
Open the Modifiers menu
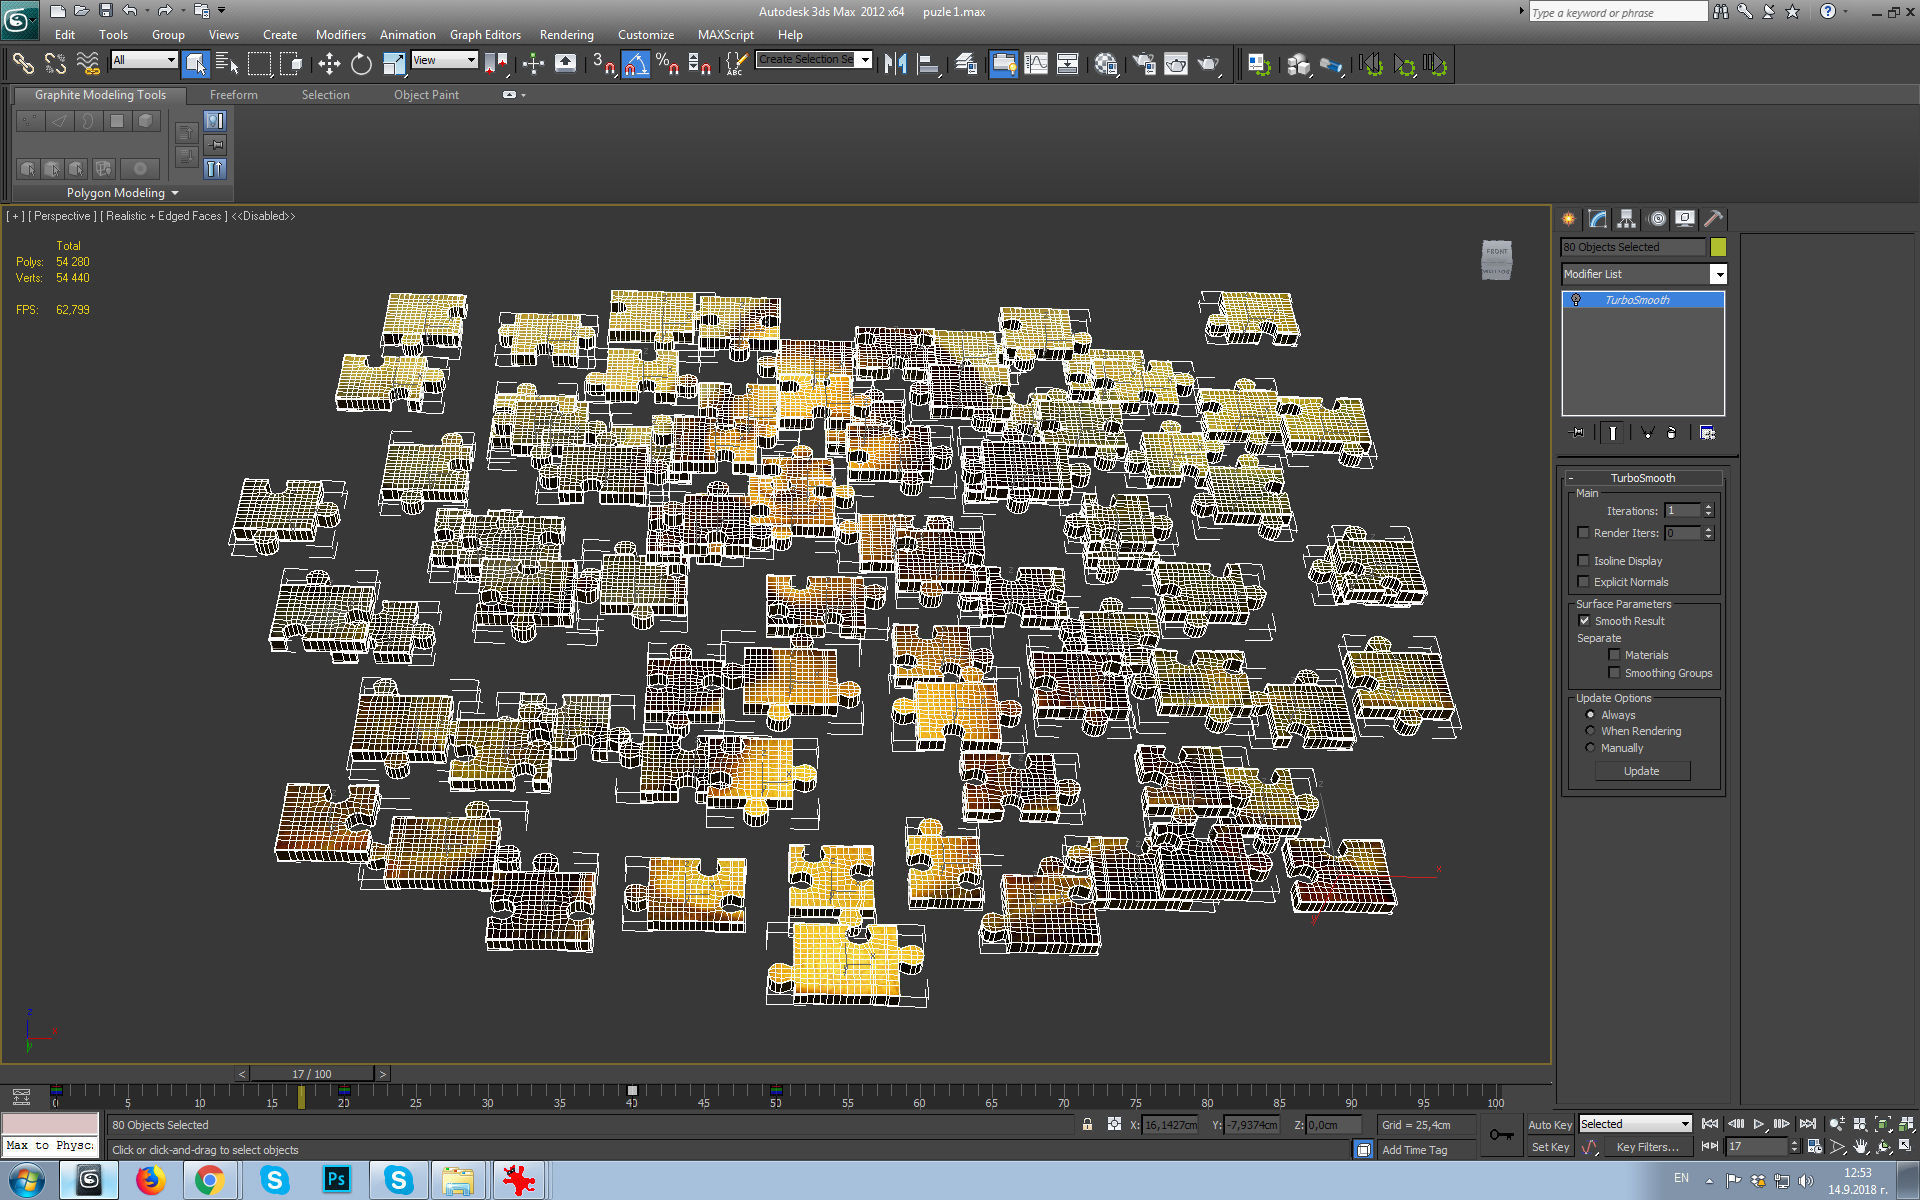coord(340,35)
